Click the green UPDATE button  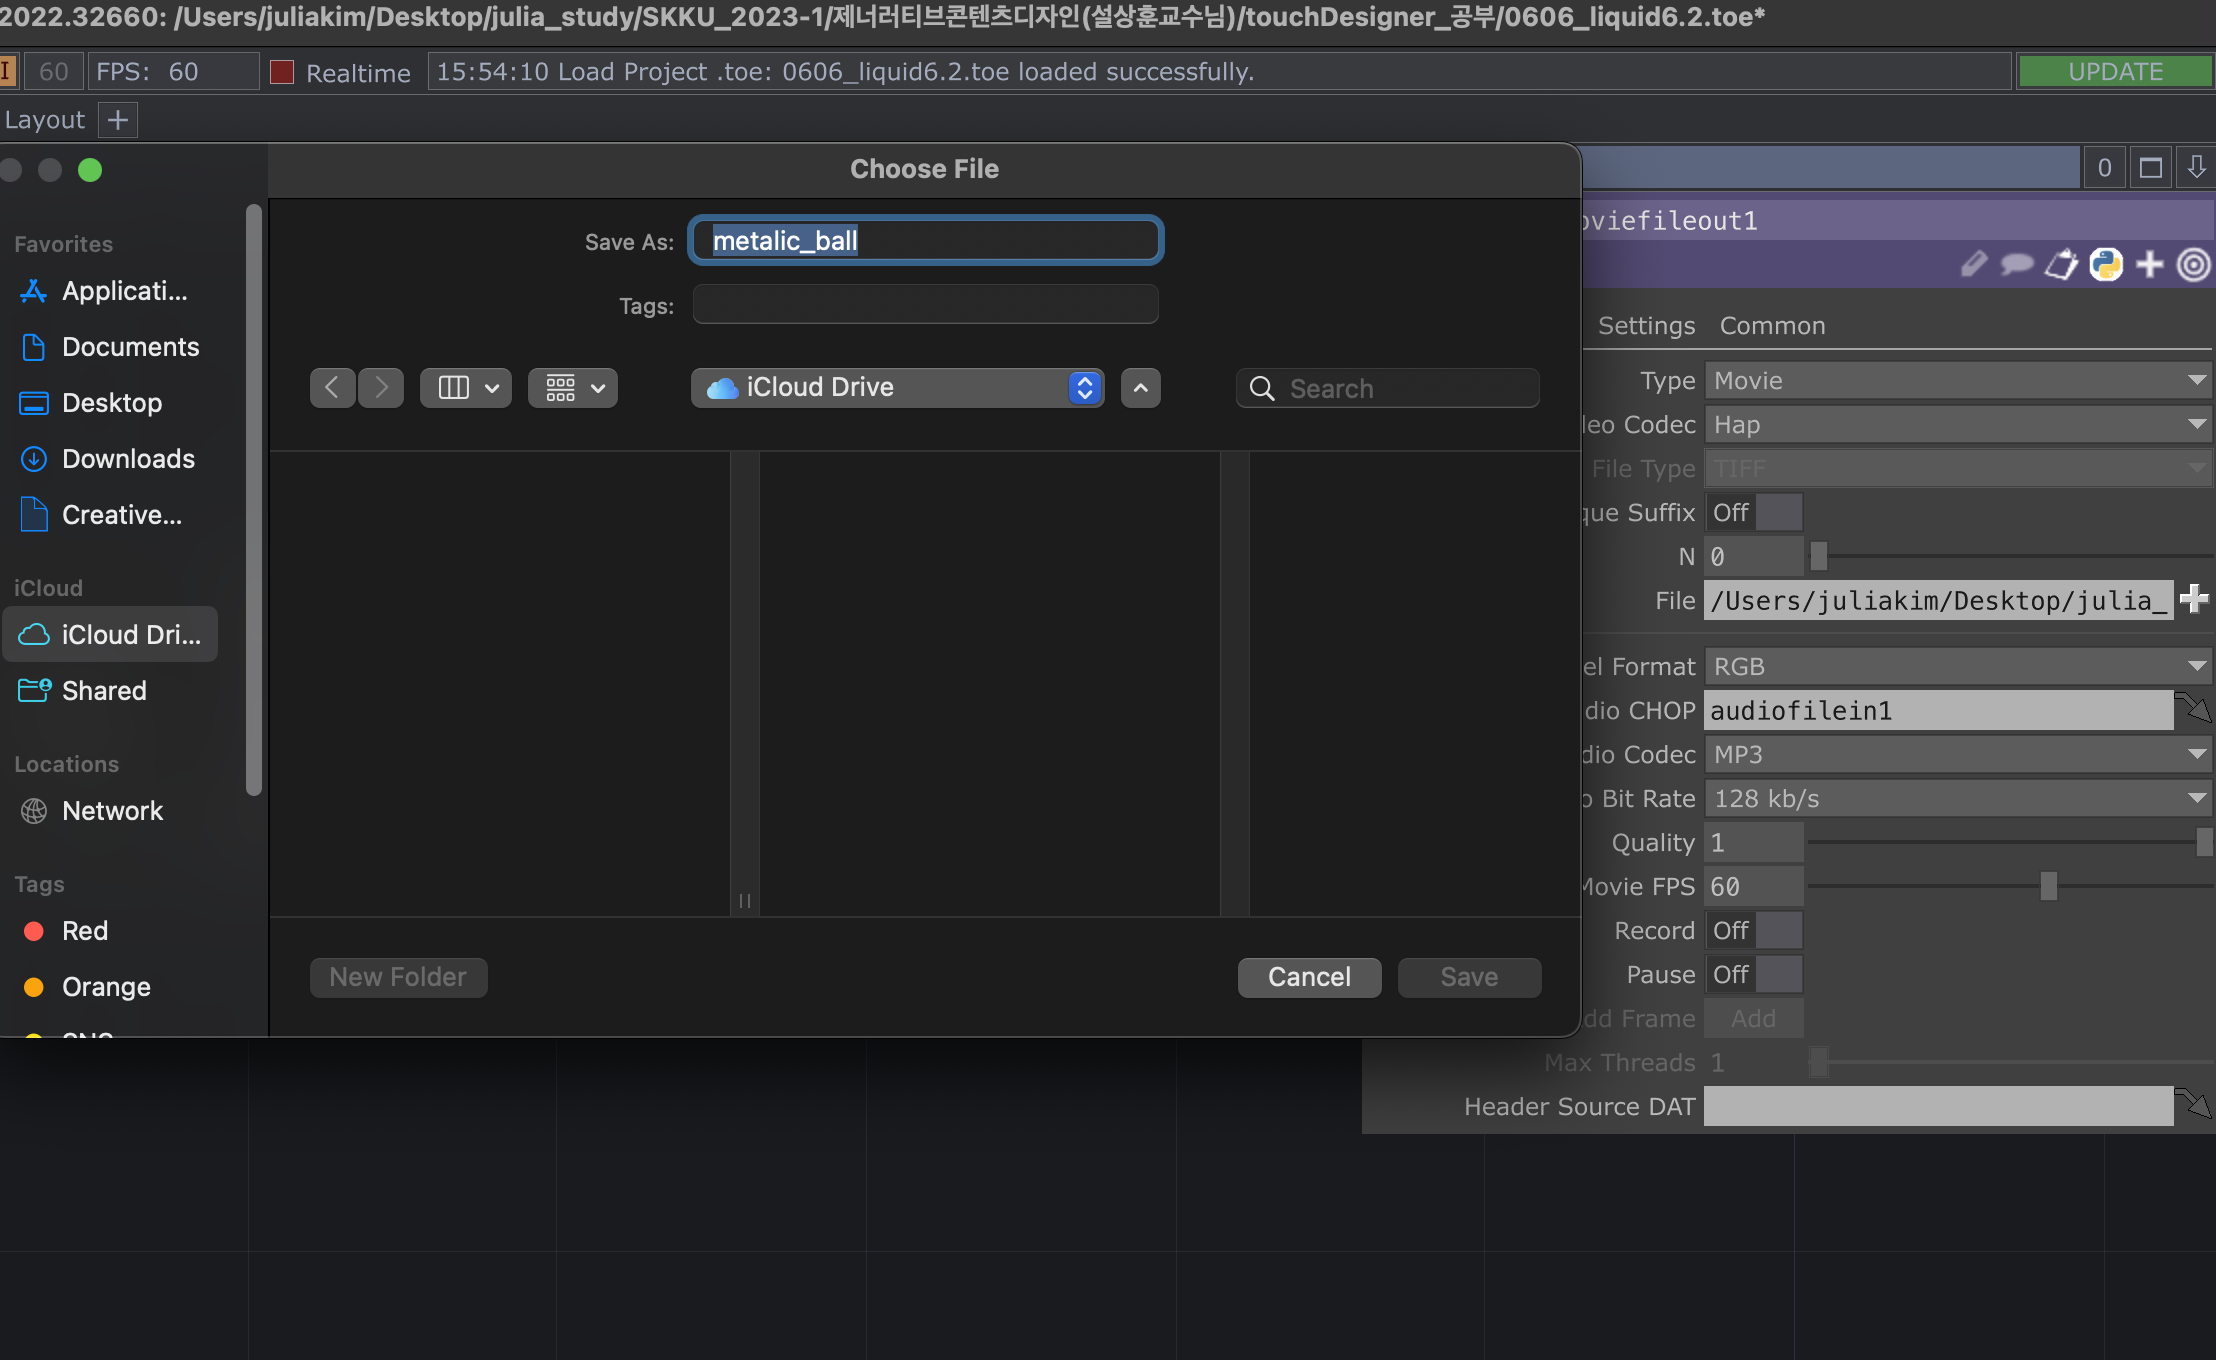coord(2115,72)
